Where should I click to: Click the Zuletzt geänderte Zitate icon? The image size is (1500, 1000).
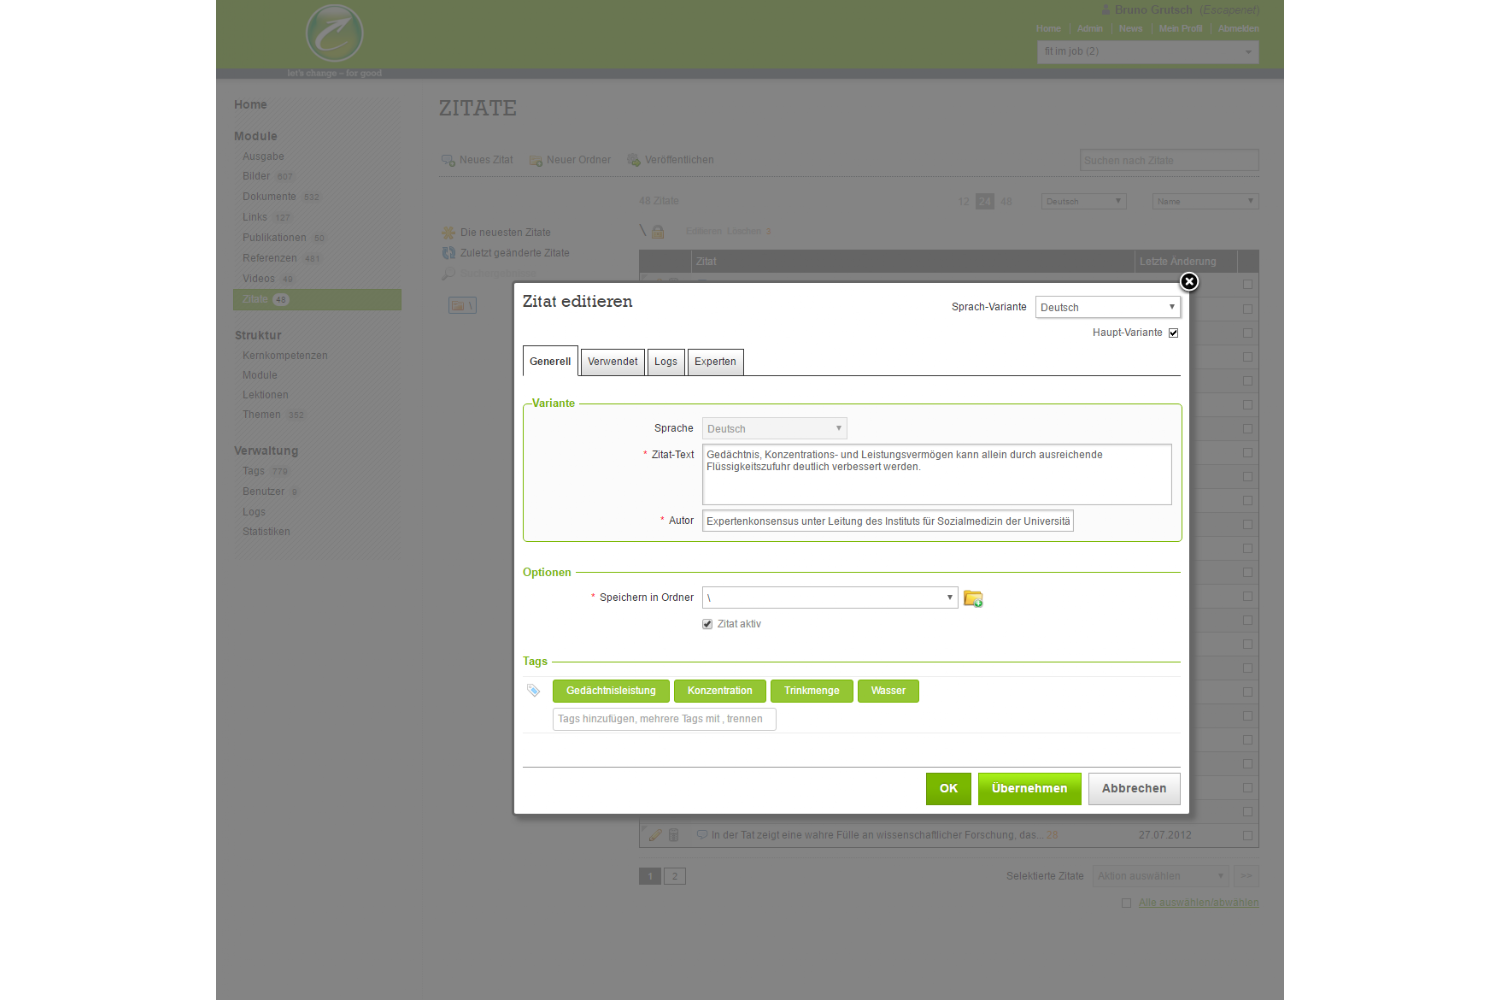tap(449, 253)
